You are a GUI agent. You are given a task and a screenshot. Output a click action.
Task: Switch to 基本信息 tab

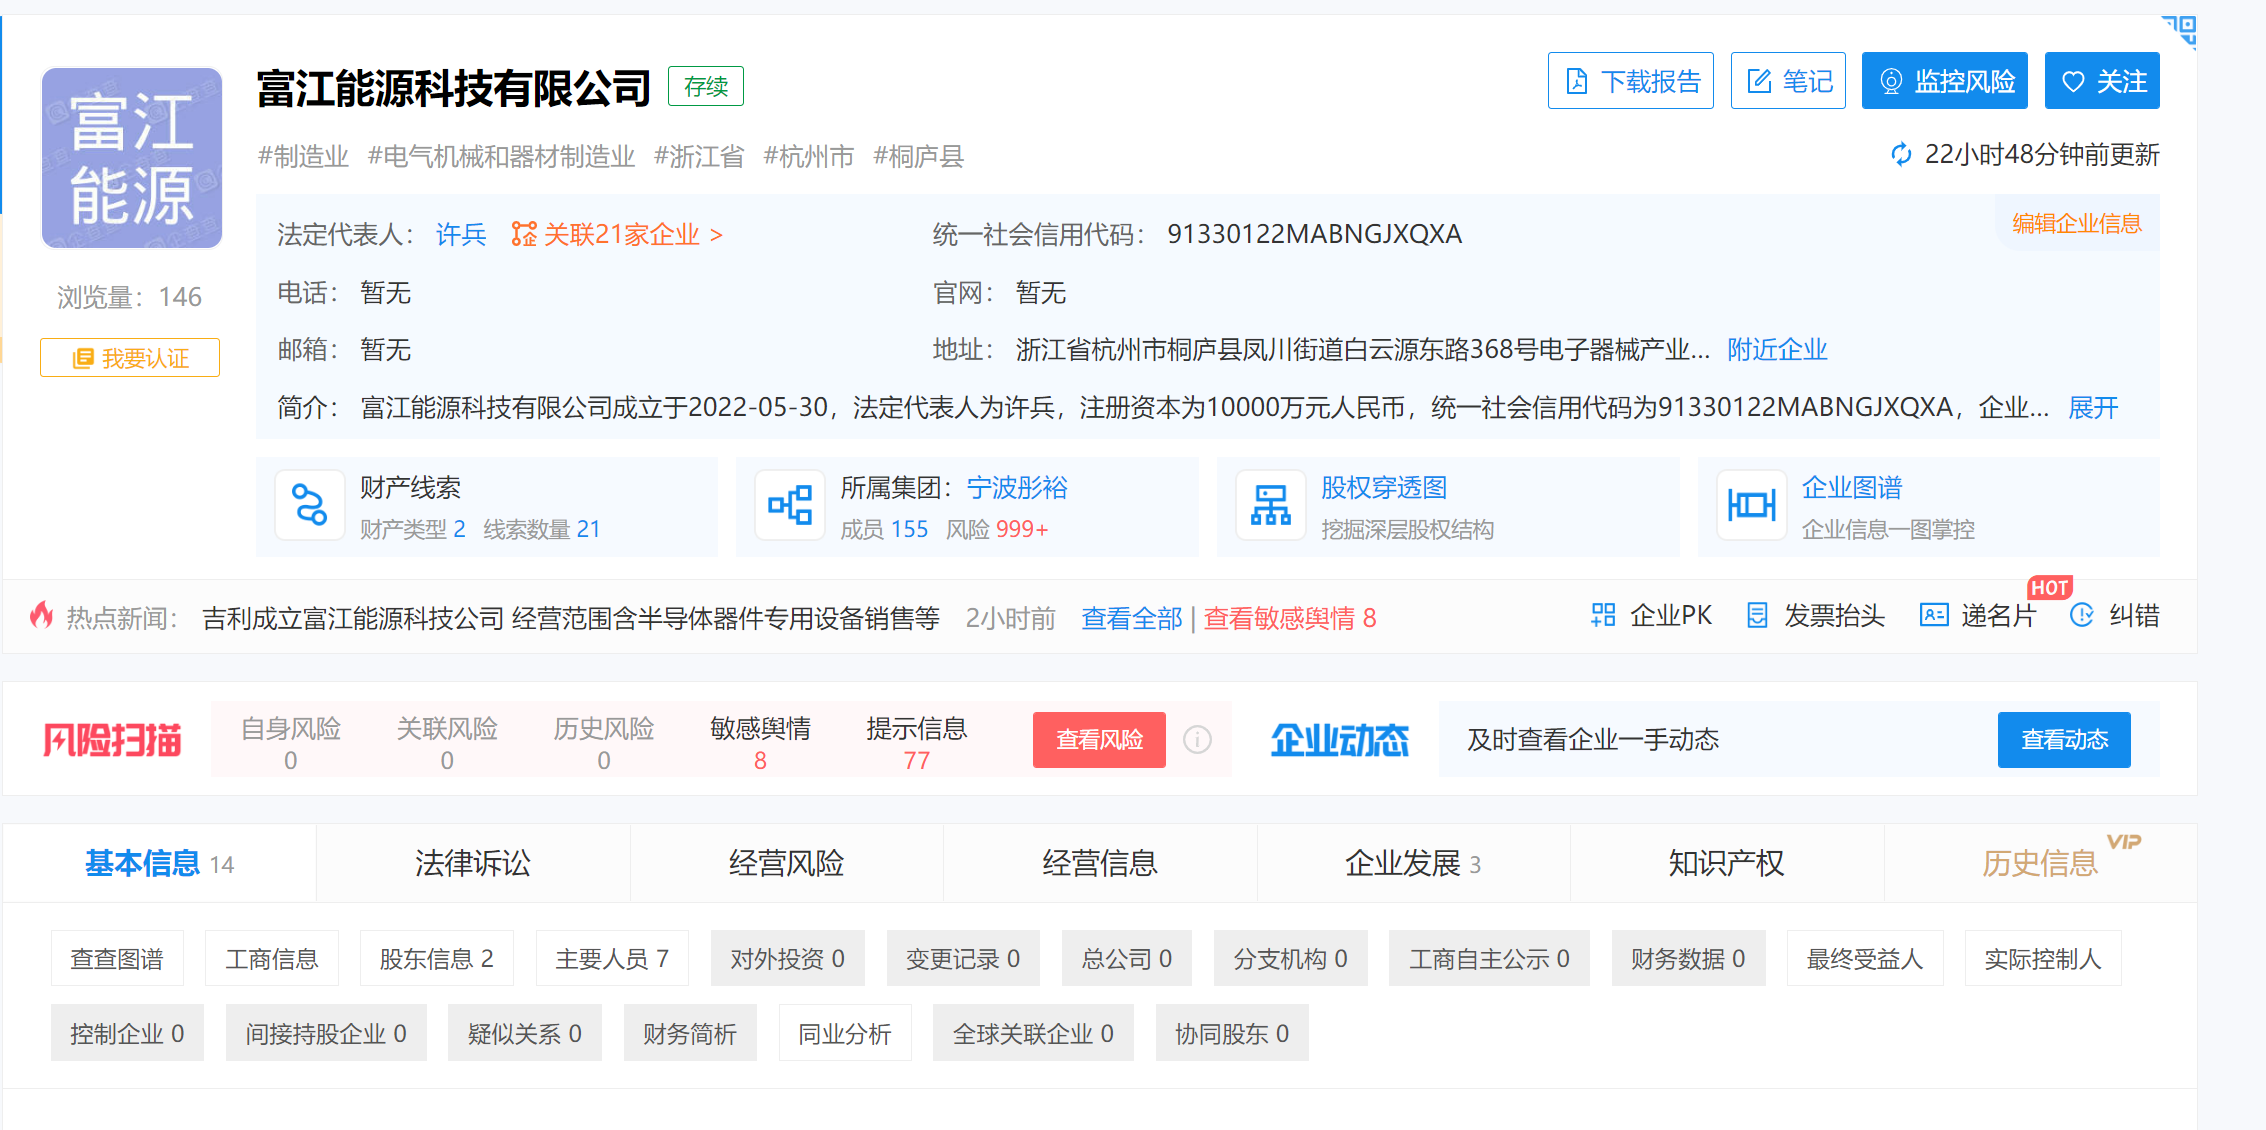tap(159, 863)
